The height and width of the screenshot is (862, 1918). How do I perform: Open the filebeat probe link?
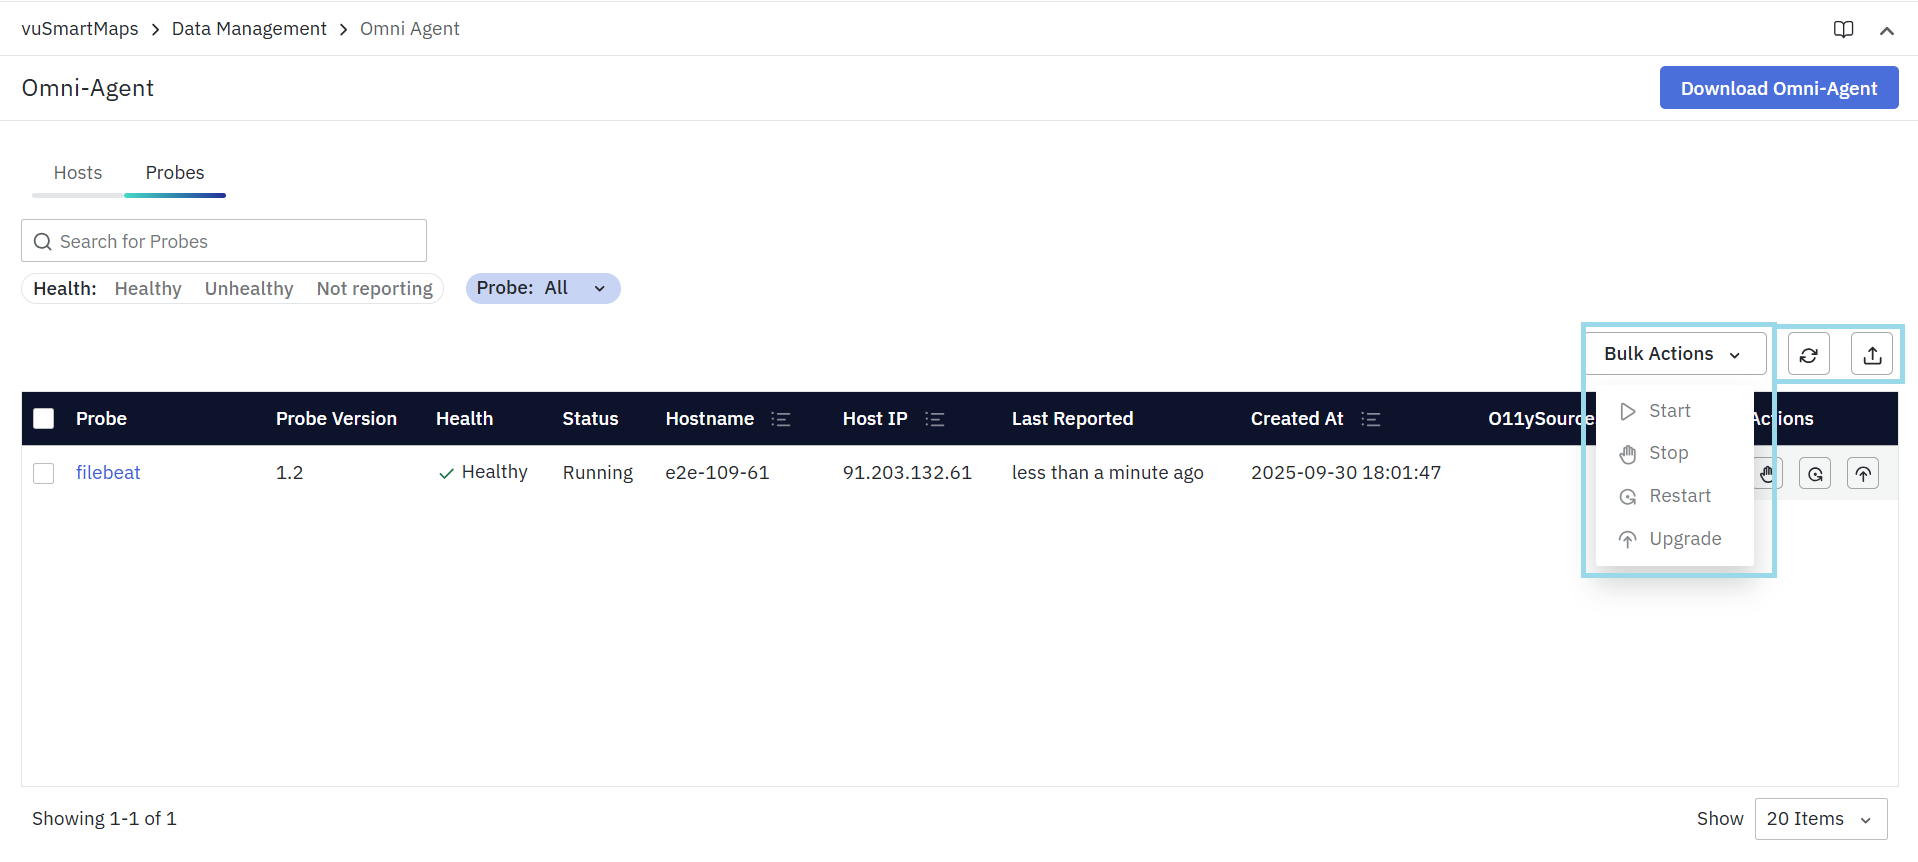pos(108,473)
